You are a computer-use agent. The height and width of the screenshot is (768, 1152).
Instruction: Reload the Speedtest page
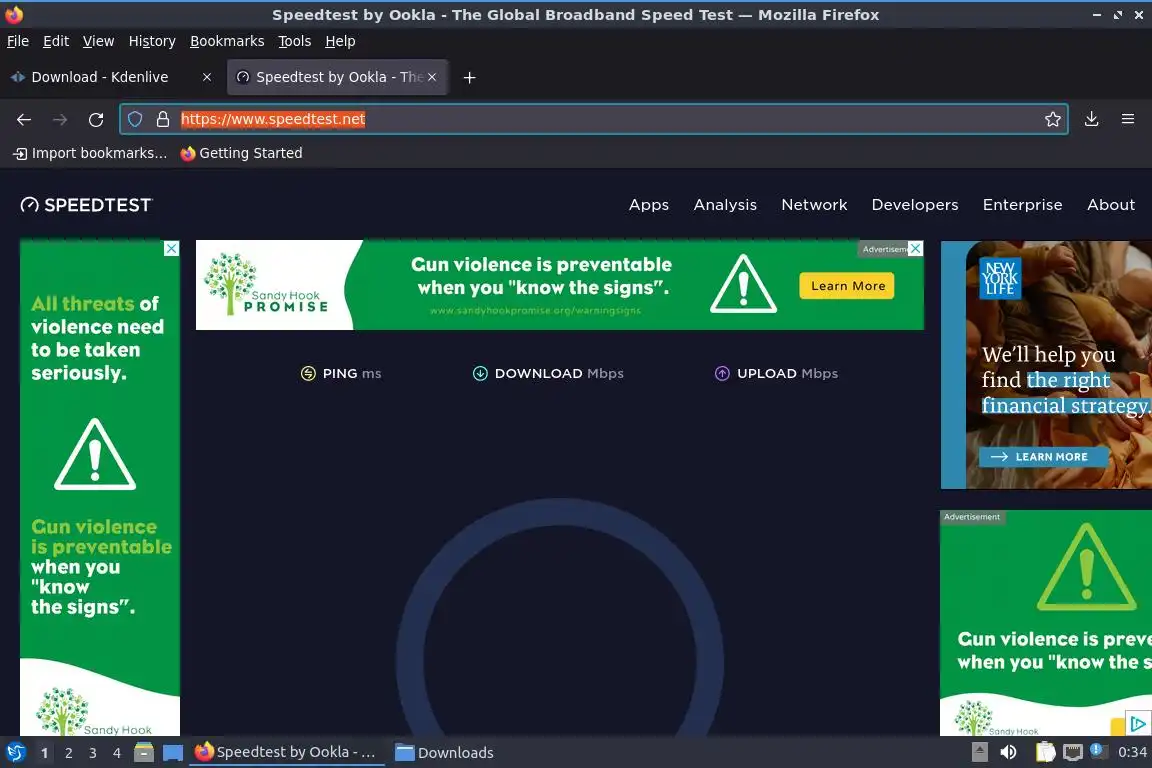(x=96, y=119)
